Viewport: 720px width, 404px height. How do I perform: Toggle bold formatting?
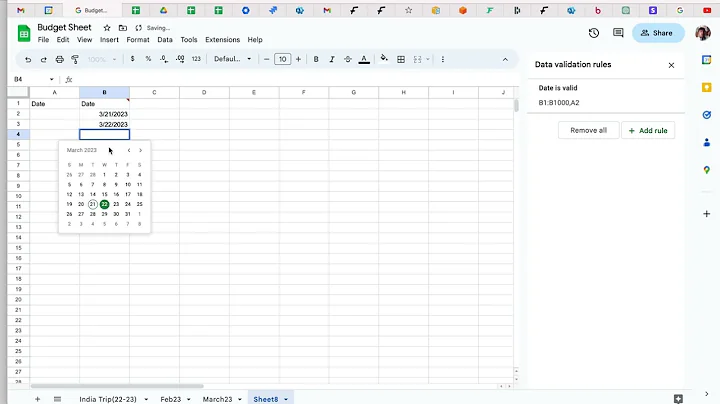316,59
